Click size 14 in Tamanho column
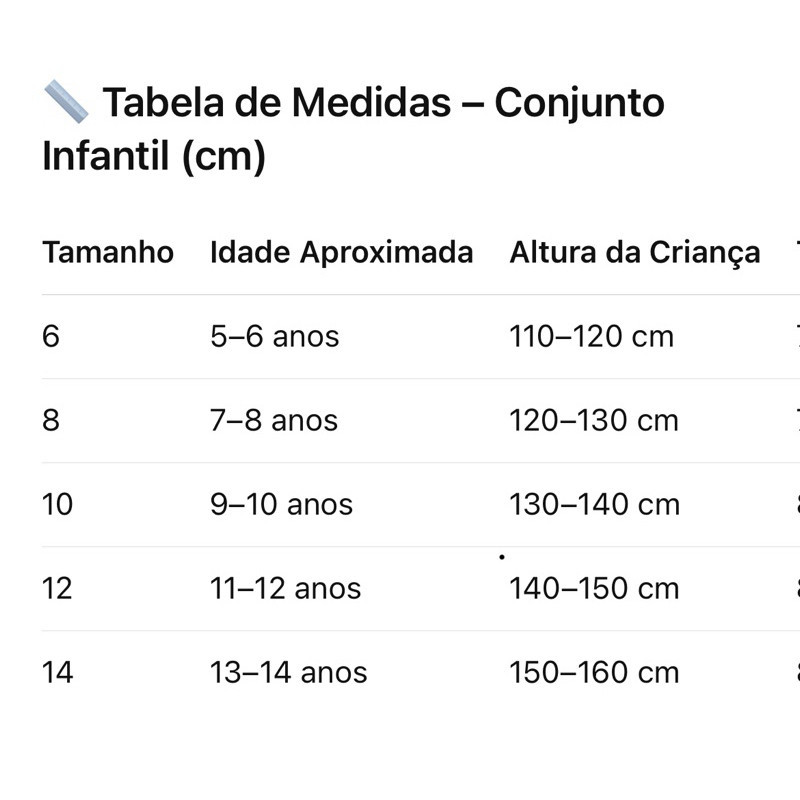 pyautogui.click(x=58, y=673)
